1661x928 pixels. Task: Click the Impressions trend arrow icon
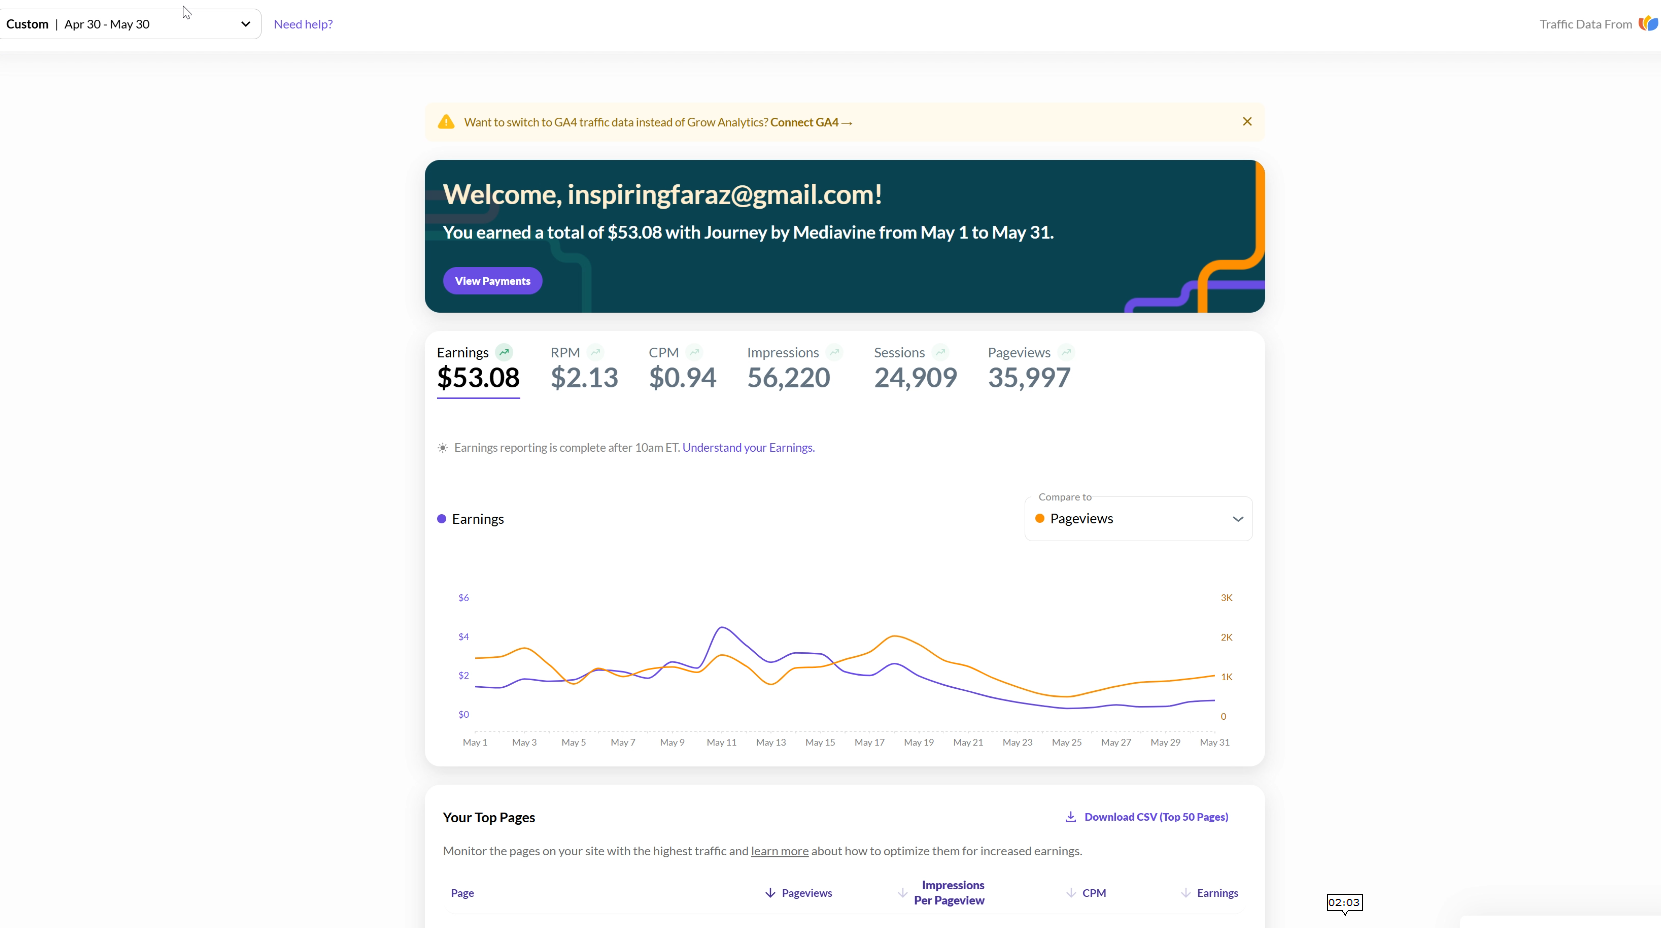[x=835, y=352]
